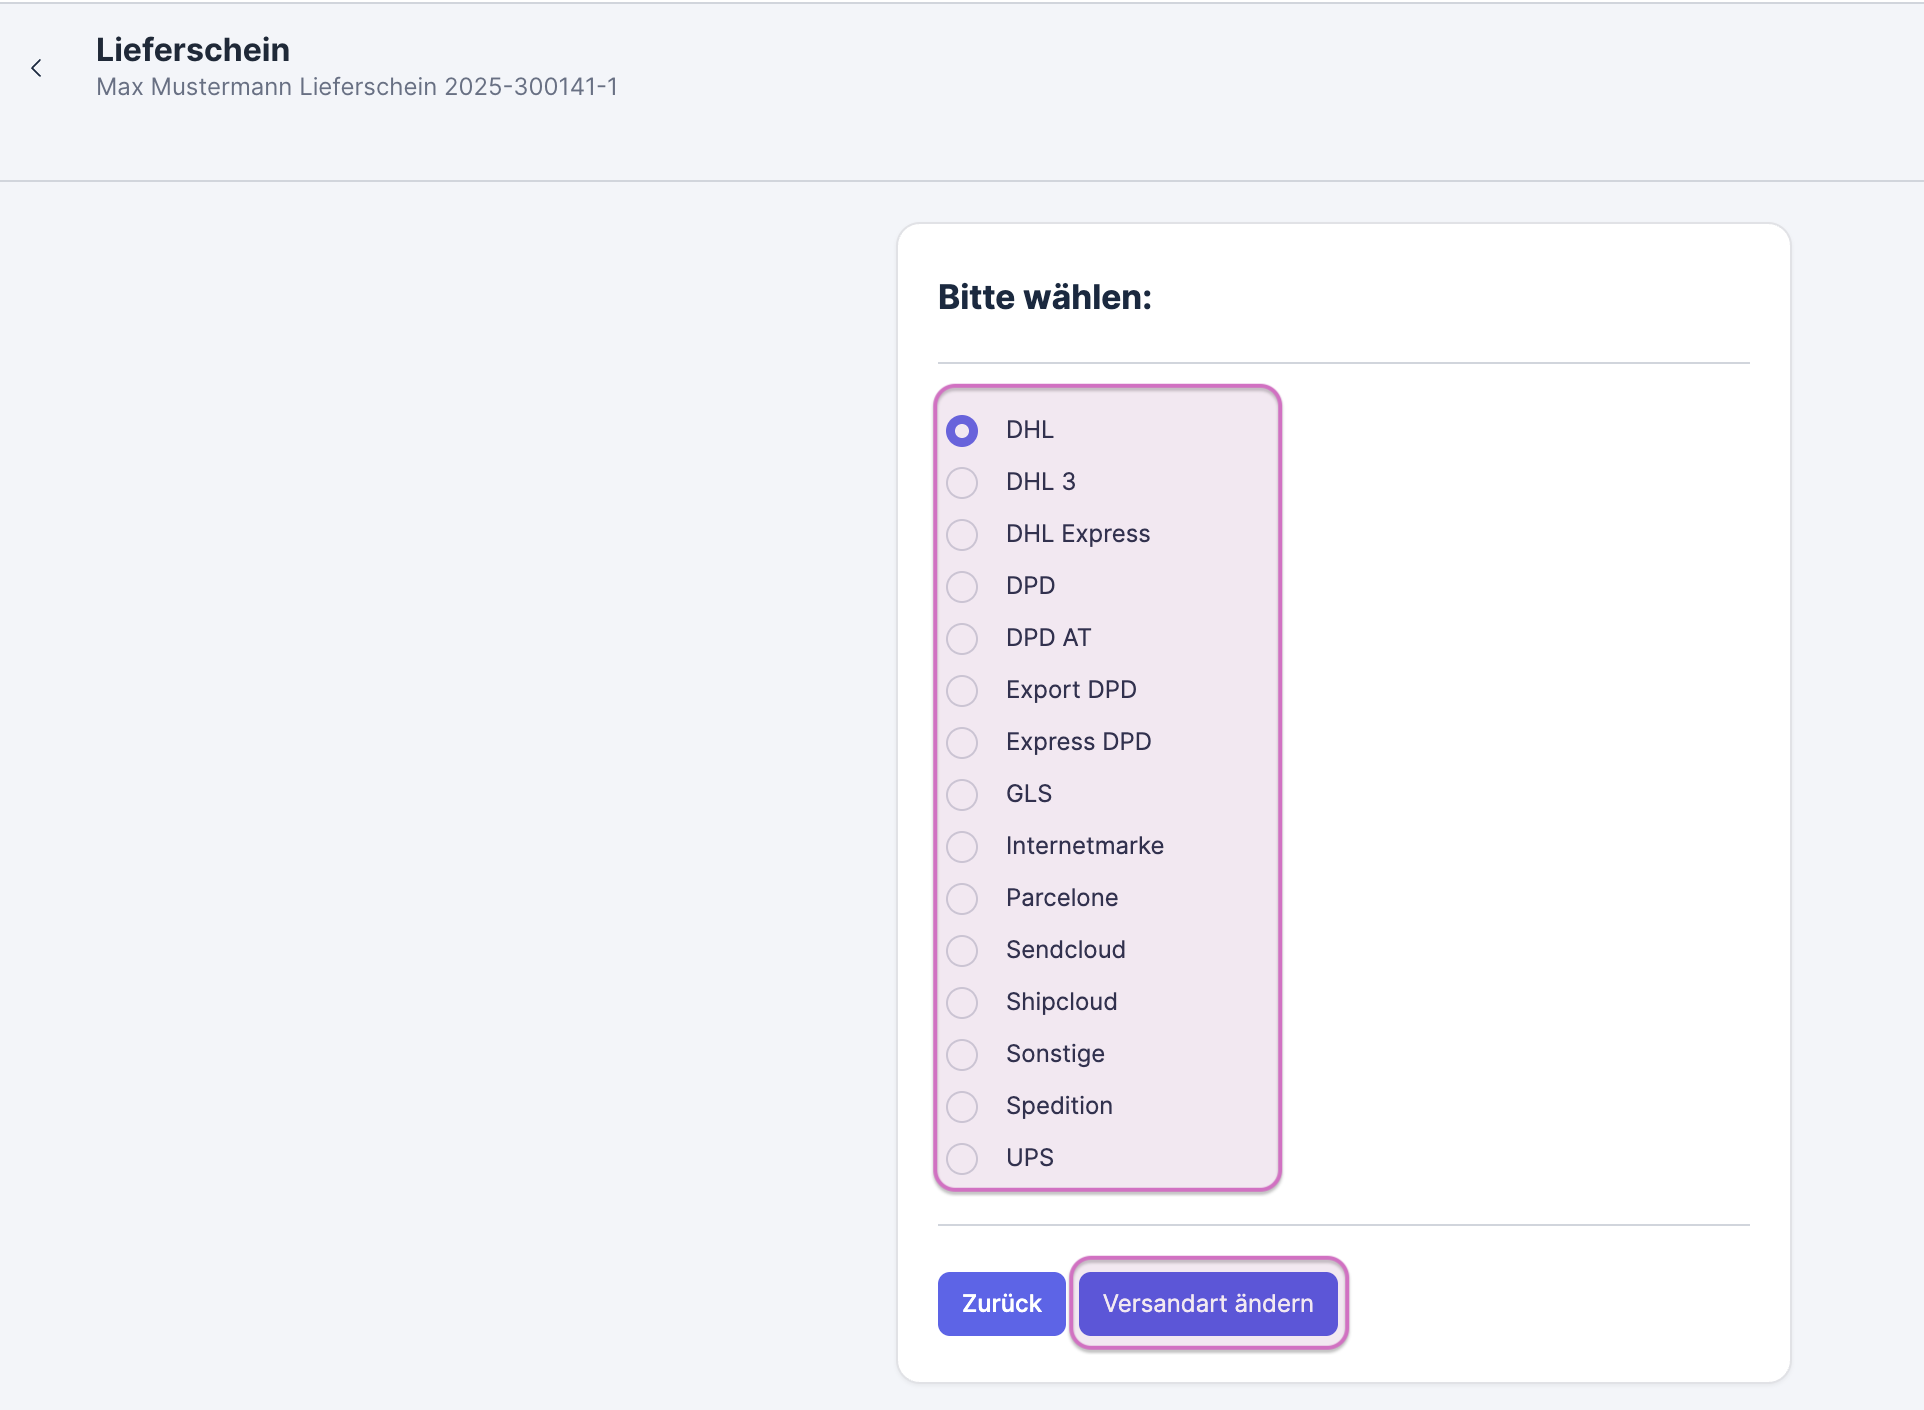This screenshot has width=1924, height=1410.
Task: Select Express DPD shipping option
Action: click(962, 743)
